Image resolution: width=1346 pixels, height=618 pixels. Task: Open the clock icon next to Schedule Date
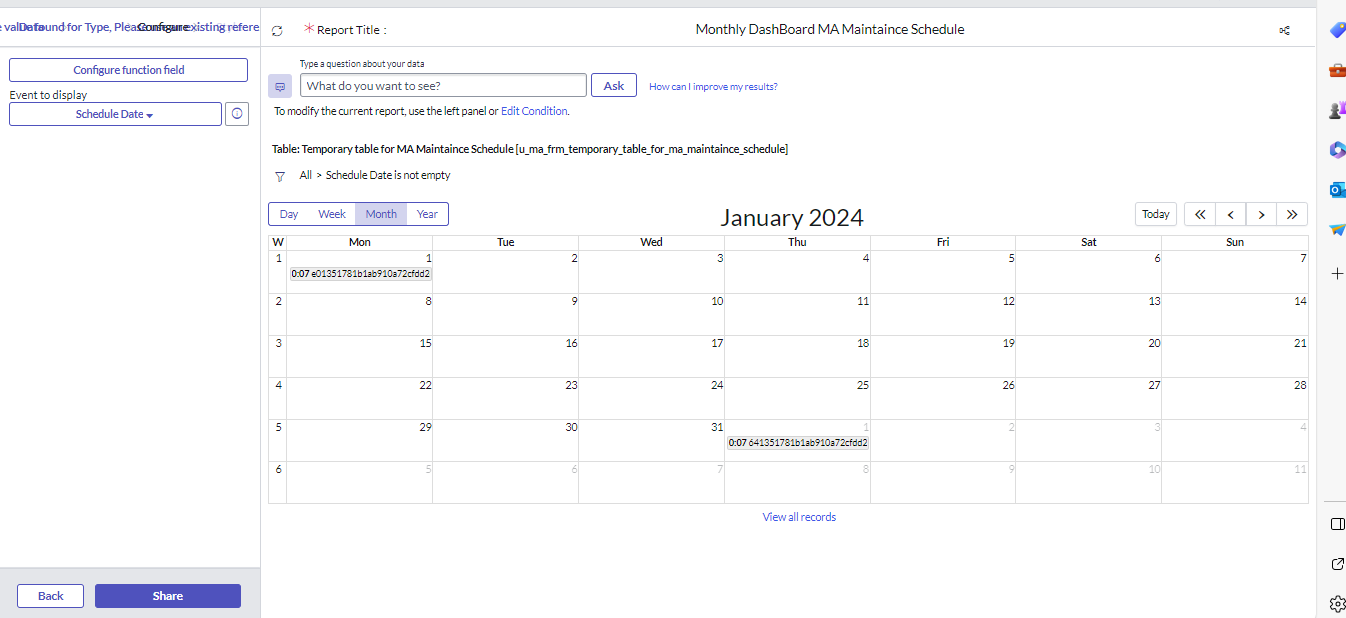(237, 113)
